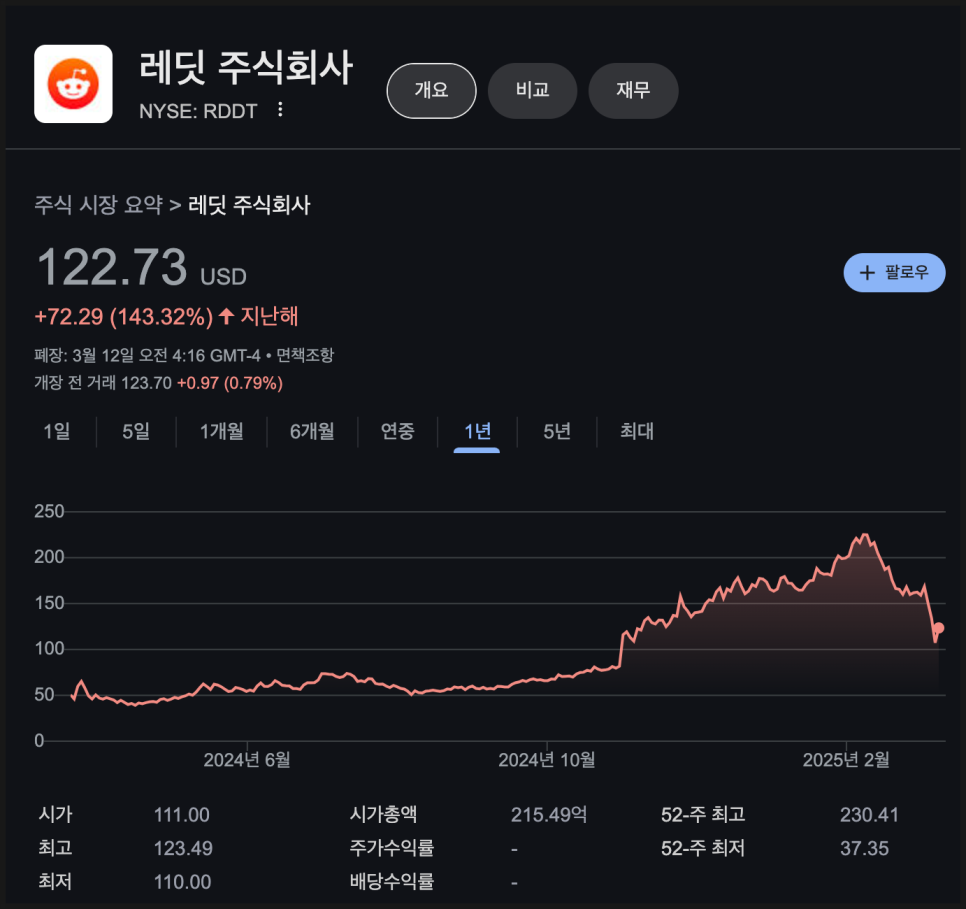
Task: Click the 2024년 10월 axis label
Action: (x=546, y=760)
